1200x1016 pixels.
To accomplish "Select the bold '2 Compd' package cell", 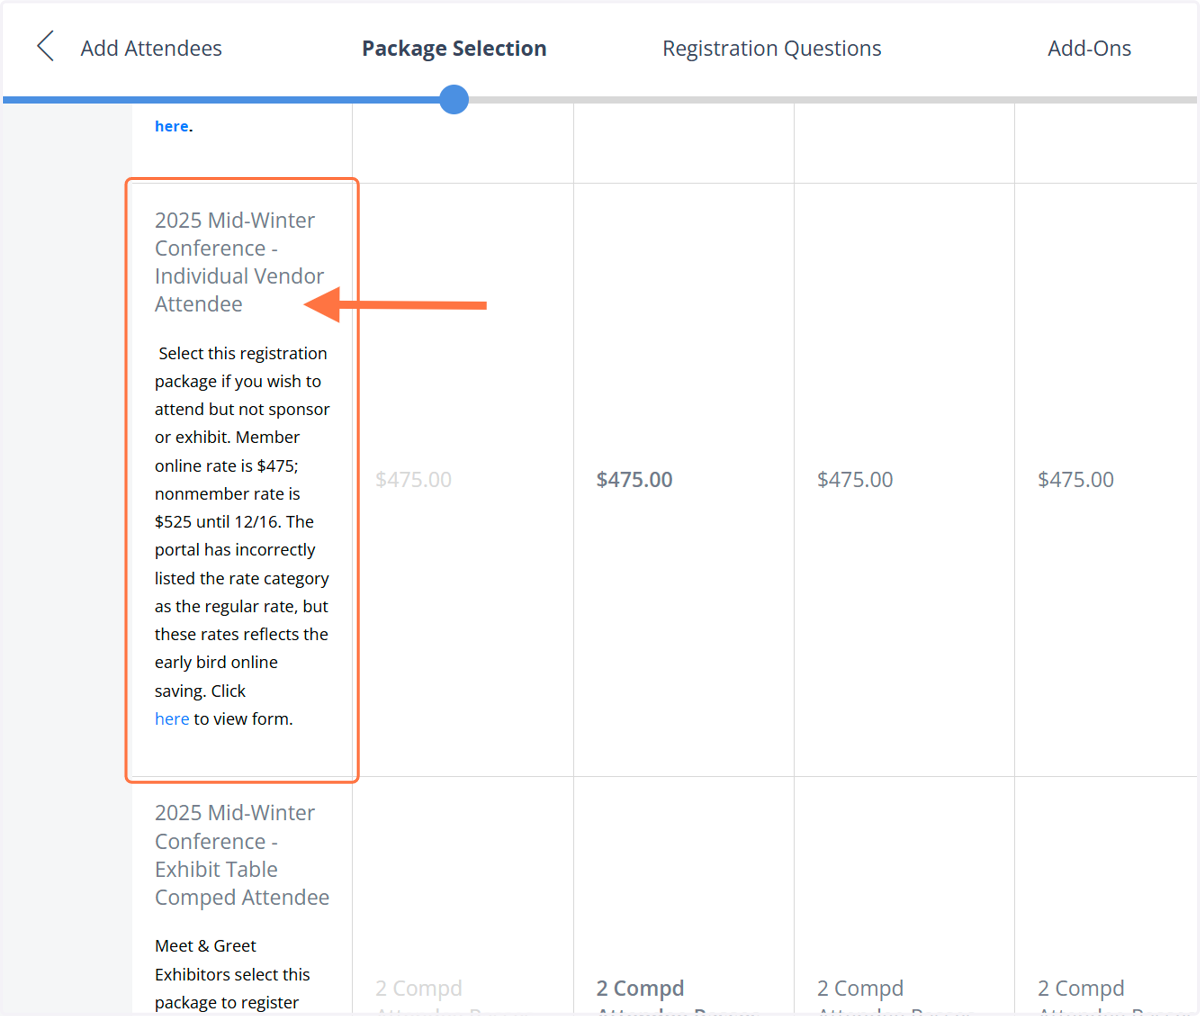I will (640, 988).
